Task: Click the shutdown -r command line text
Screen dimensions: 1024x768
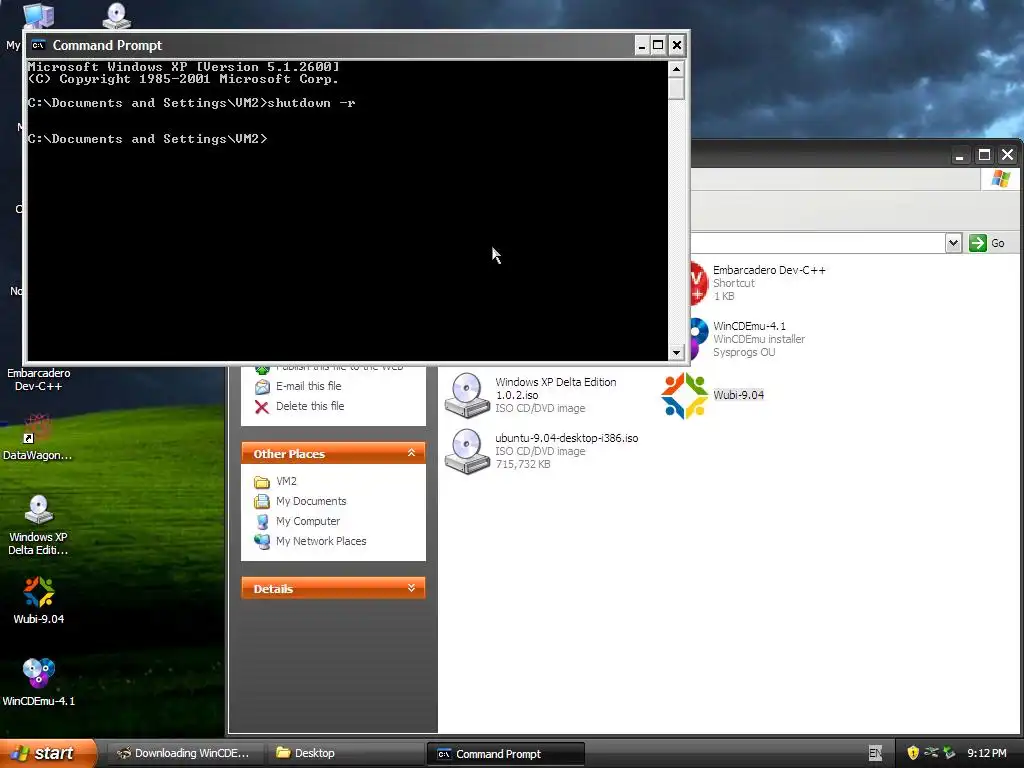Action: (311, 103)
